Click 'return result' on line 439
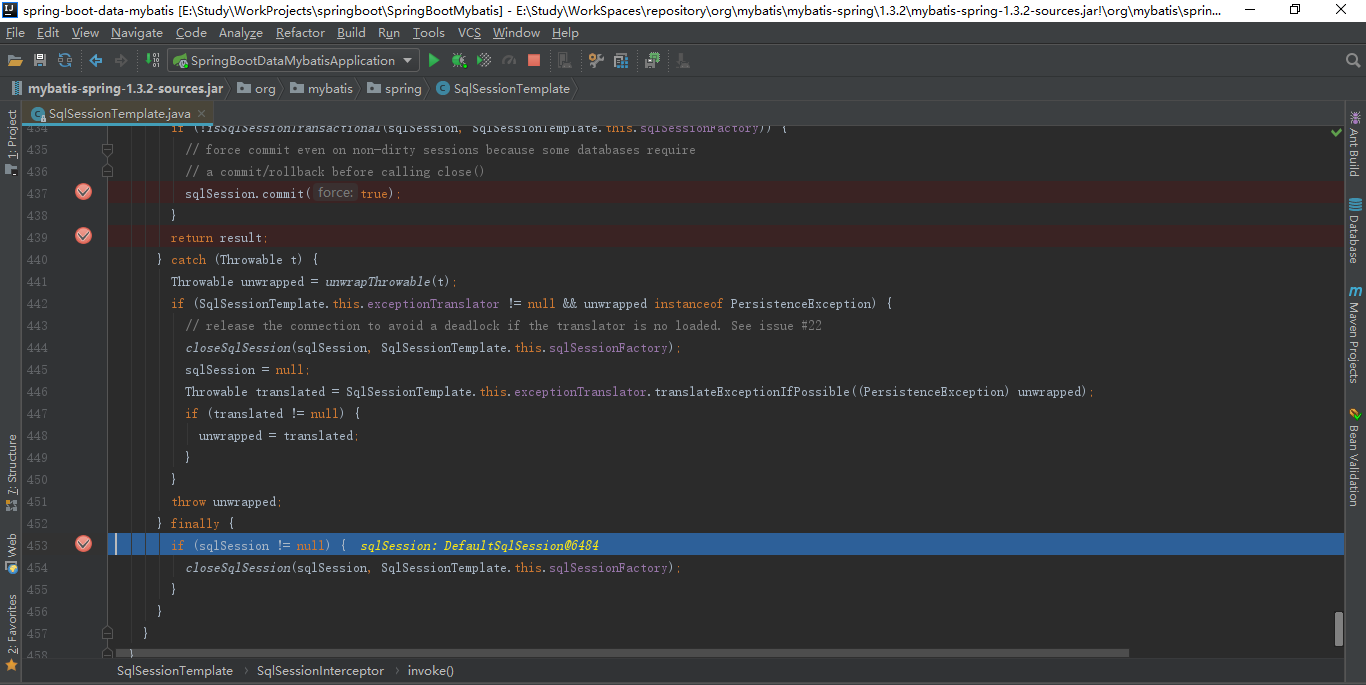Viewport: 1366px width, 685px height. (217, 238)
